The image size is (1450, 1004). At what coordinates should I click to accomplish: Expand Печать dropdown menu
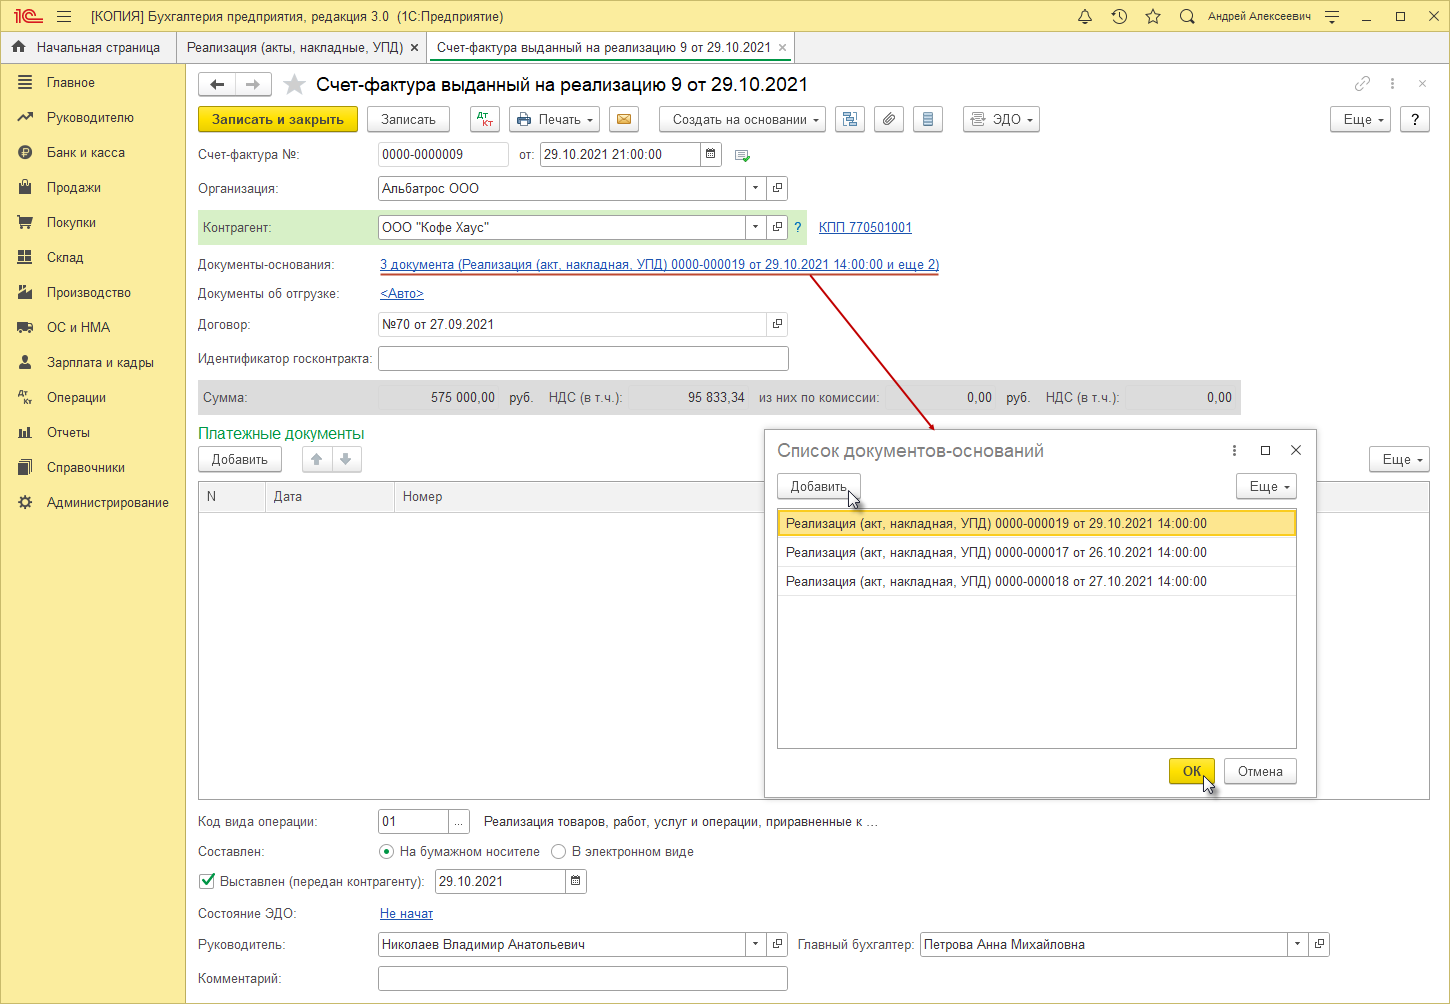tap(555, 119)
